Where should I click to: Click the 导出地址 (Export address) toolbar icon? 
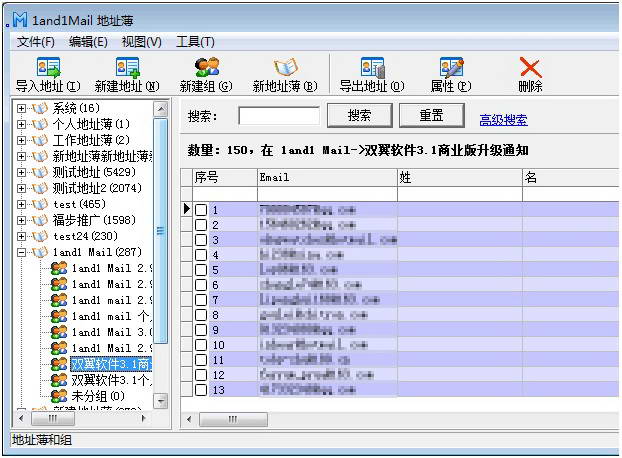point(372,67)
